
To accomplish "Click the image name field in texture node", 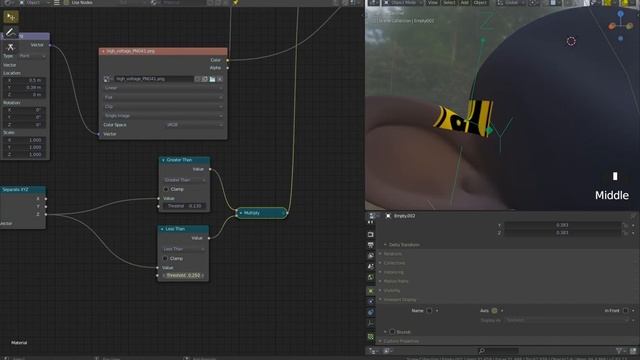I will (x=153, y=79).
